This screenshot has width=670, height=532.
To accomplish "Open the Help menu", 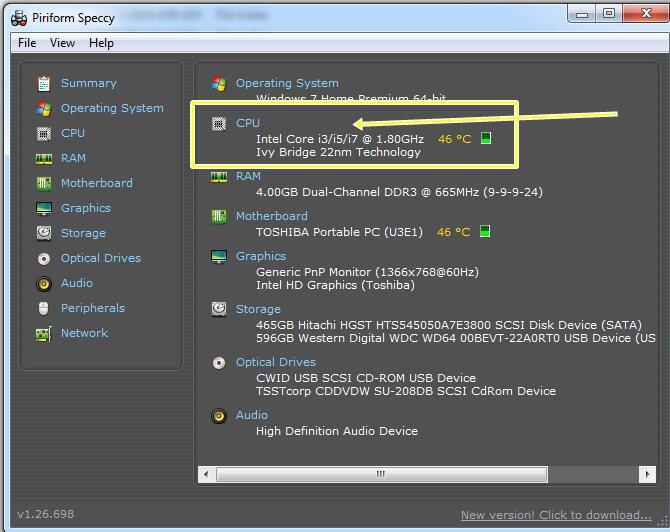I will [101, 43].
